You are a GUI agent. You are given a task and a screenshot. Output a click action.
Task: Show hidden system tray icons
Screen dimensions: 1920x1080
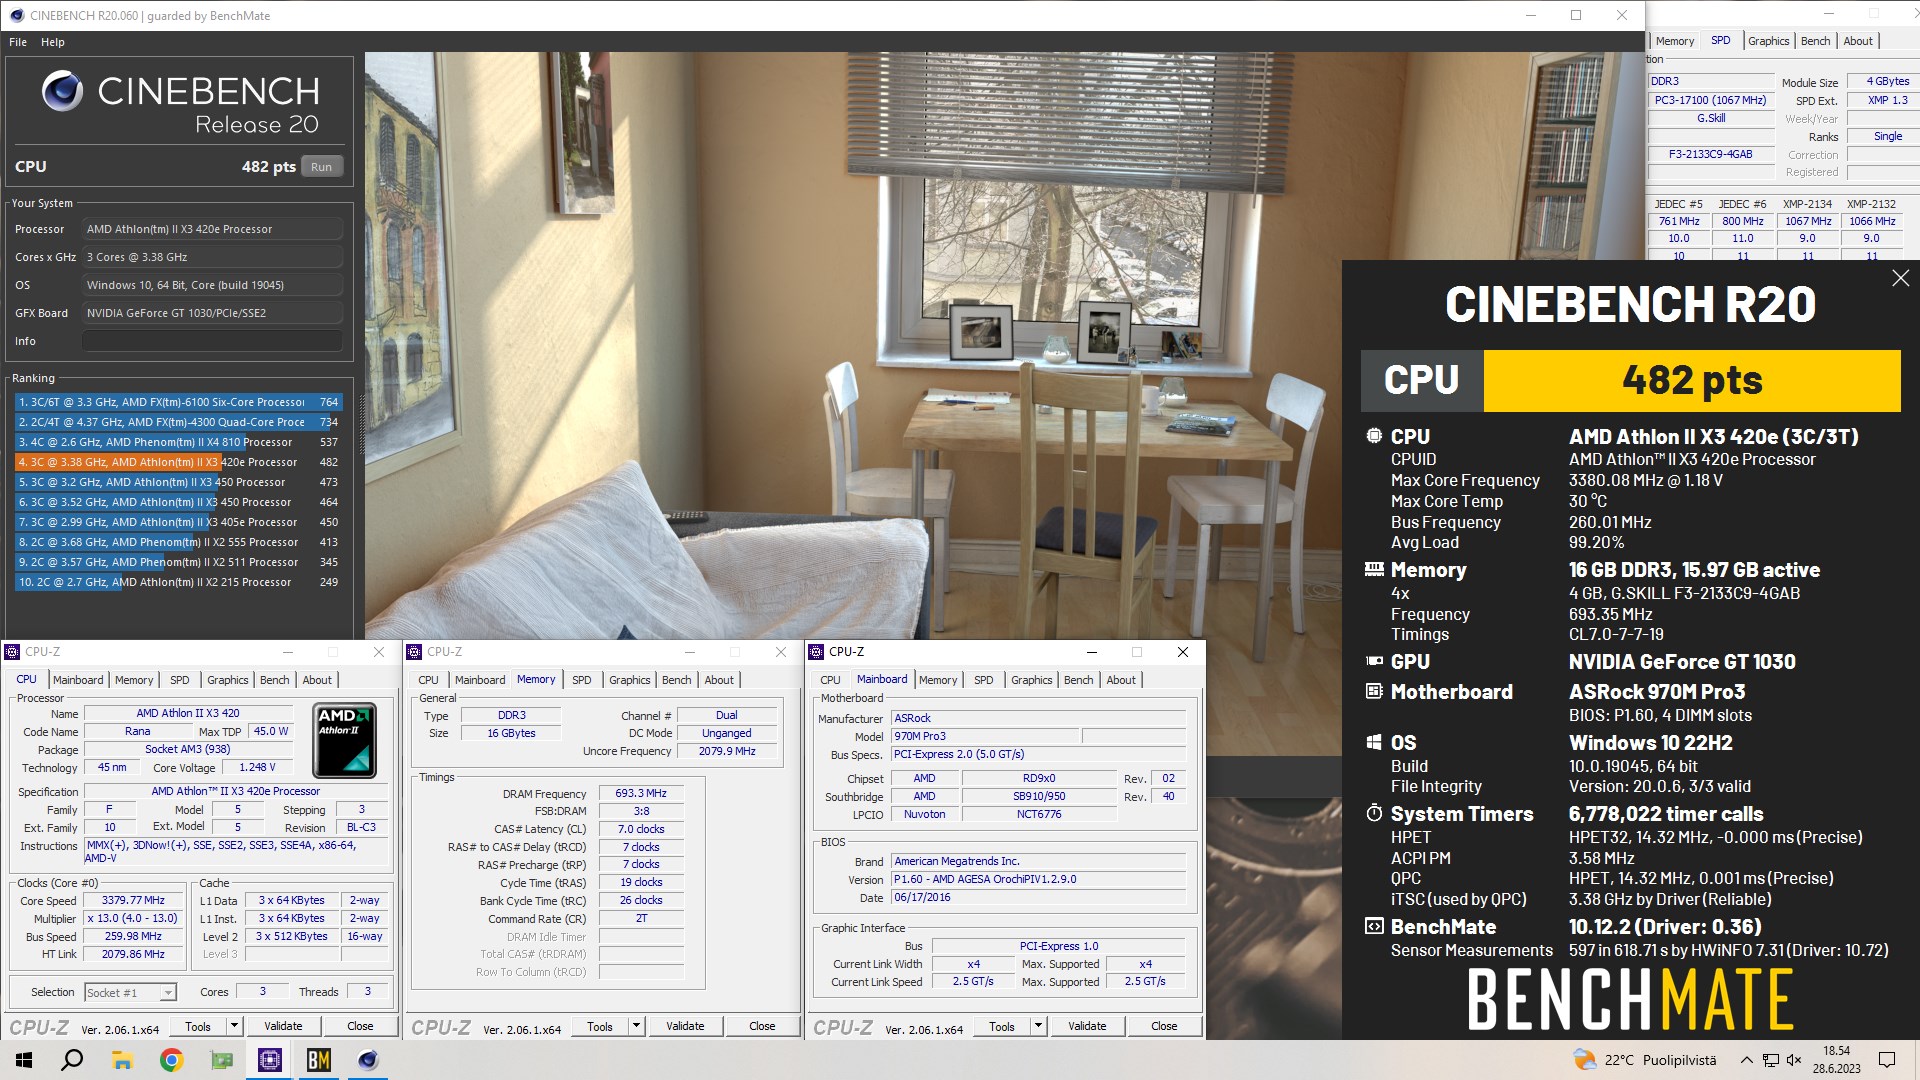coord(1746,1060)
